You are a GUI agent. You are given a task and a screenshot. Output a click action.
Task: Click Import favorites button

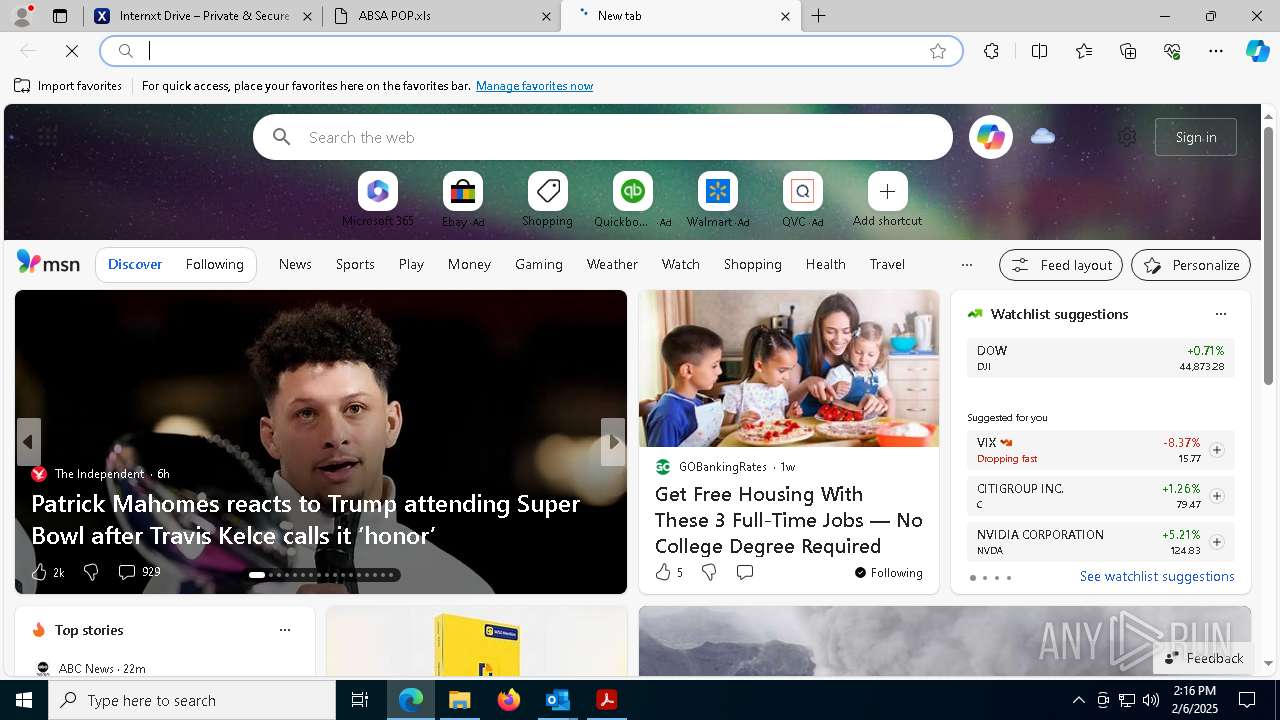[x=68, y=86]
